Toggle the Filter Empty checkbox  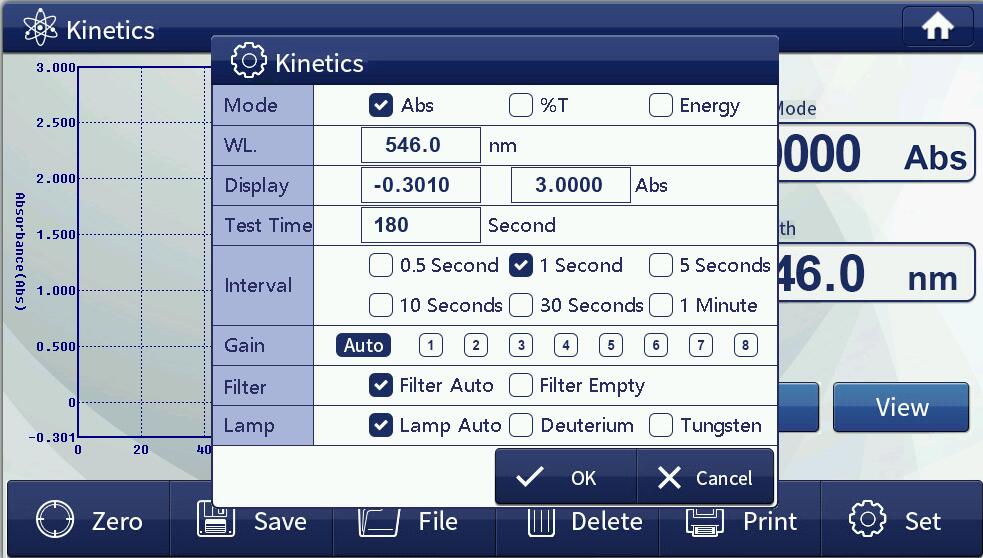click(521, 385)
